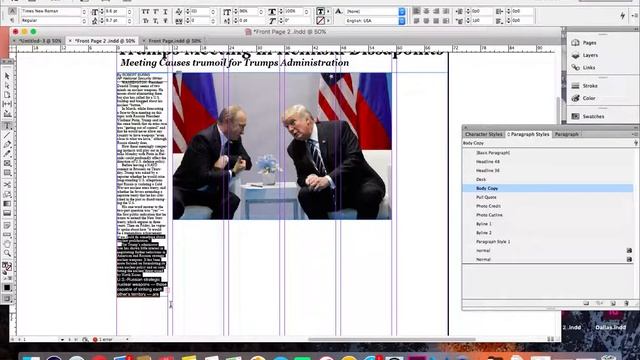This screenshot has height=360, width=640.
Task: Toggle Small Caps formatting
Action: (x=145, y=20)
